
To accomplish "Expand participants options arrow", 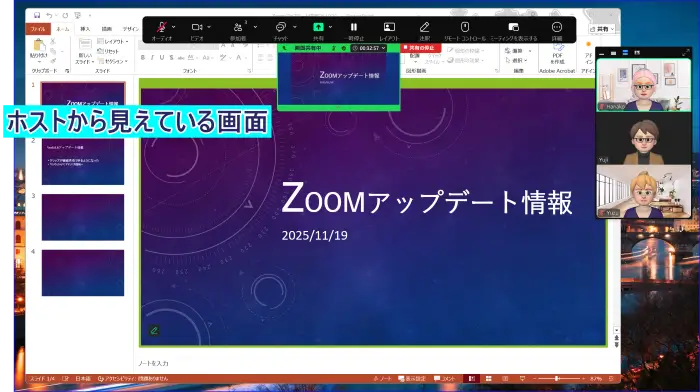I will [255, 27].
